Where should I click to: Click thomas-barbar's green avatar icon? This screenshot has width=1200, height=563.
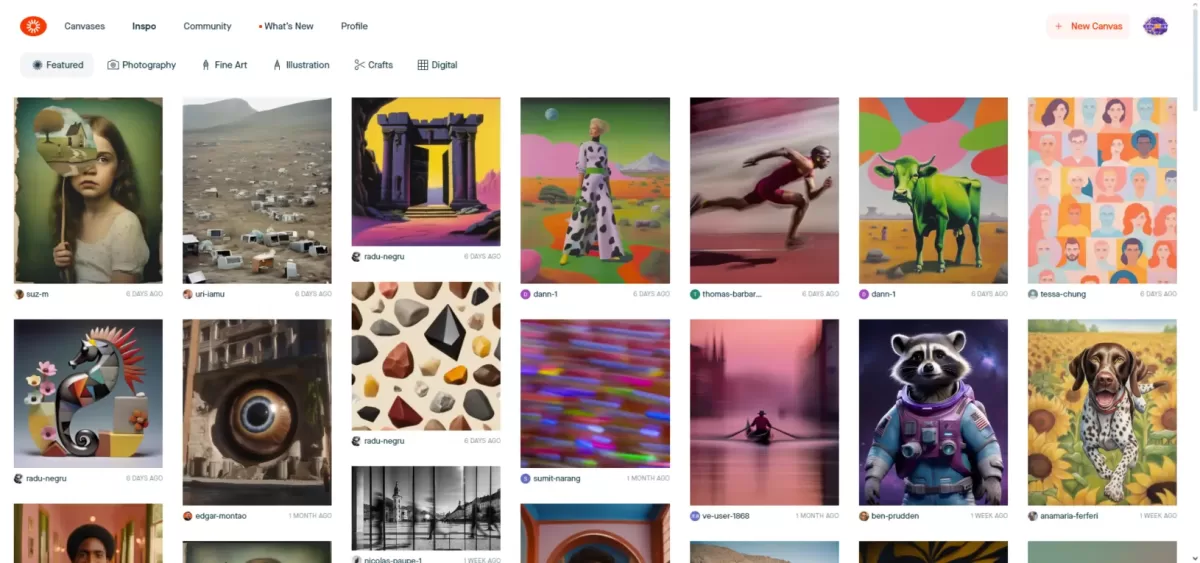coord(695,294)
